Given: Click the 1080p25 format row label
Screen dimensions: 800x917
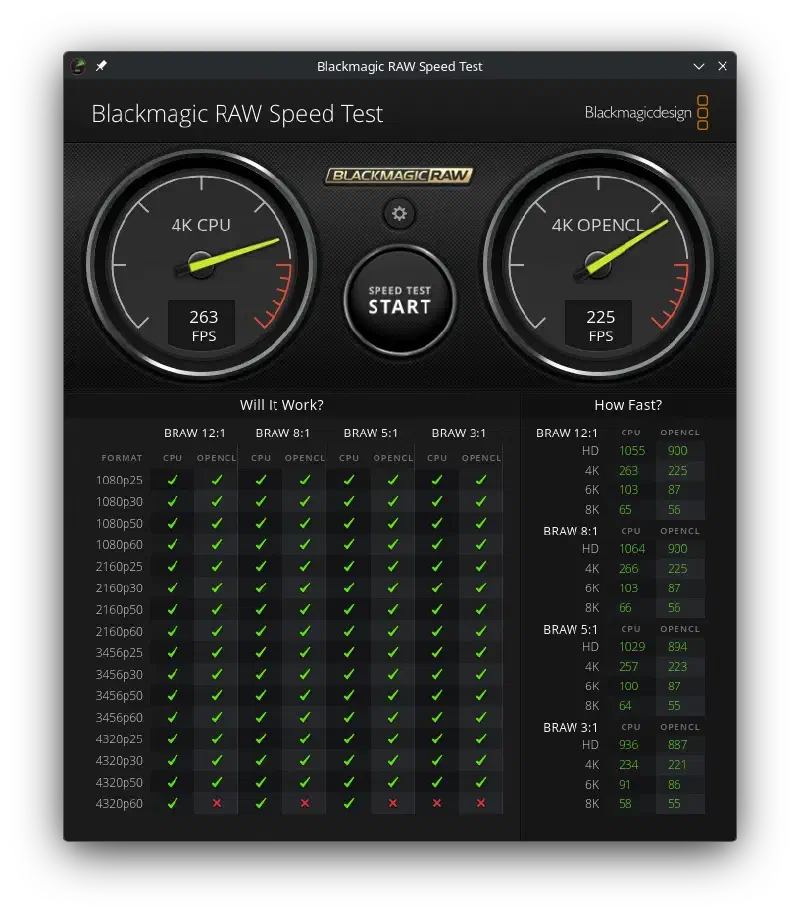Looking at the screenshot, I should pos(119,480).
